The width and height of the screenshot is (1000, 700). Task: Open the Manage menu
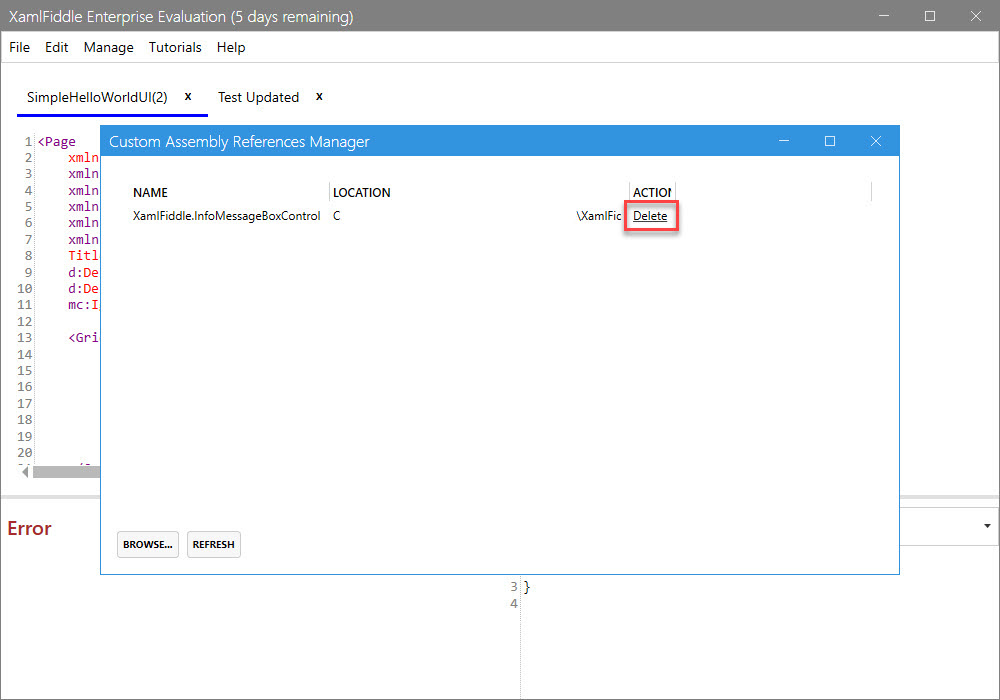[x=108, y=48]
